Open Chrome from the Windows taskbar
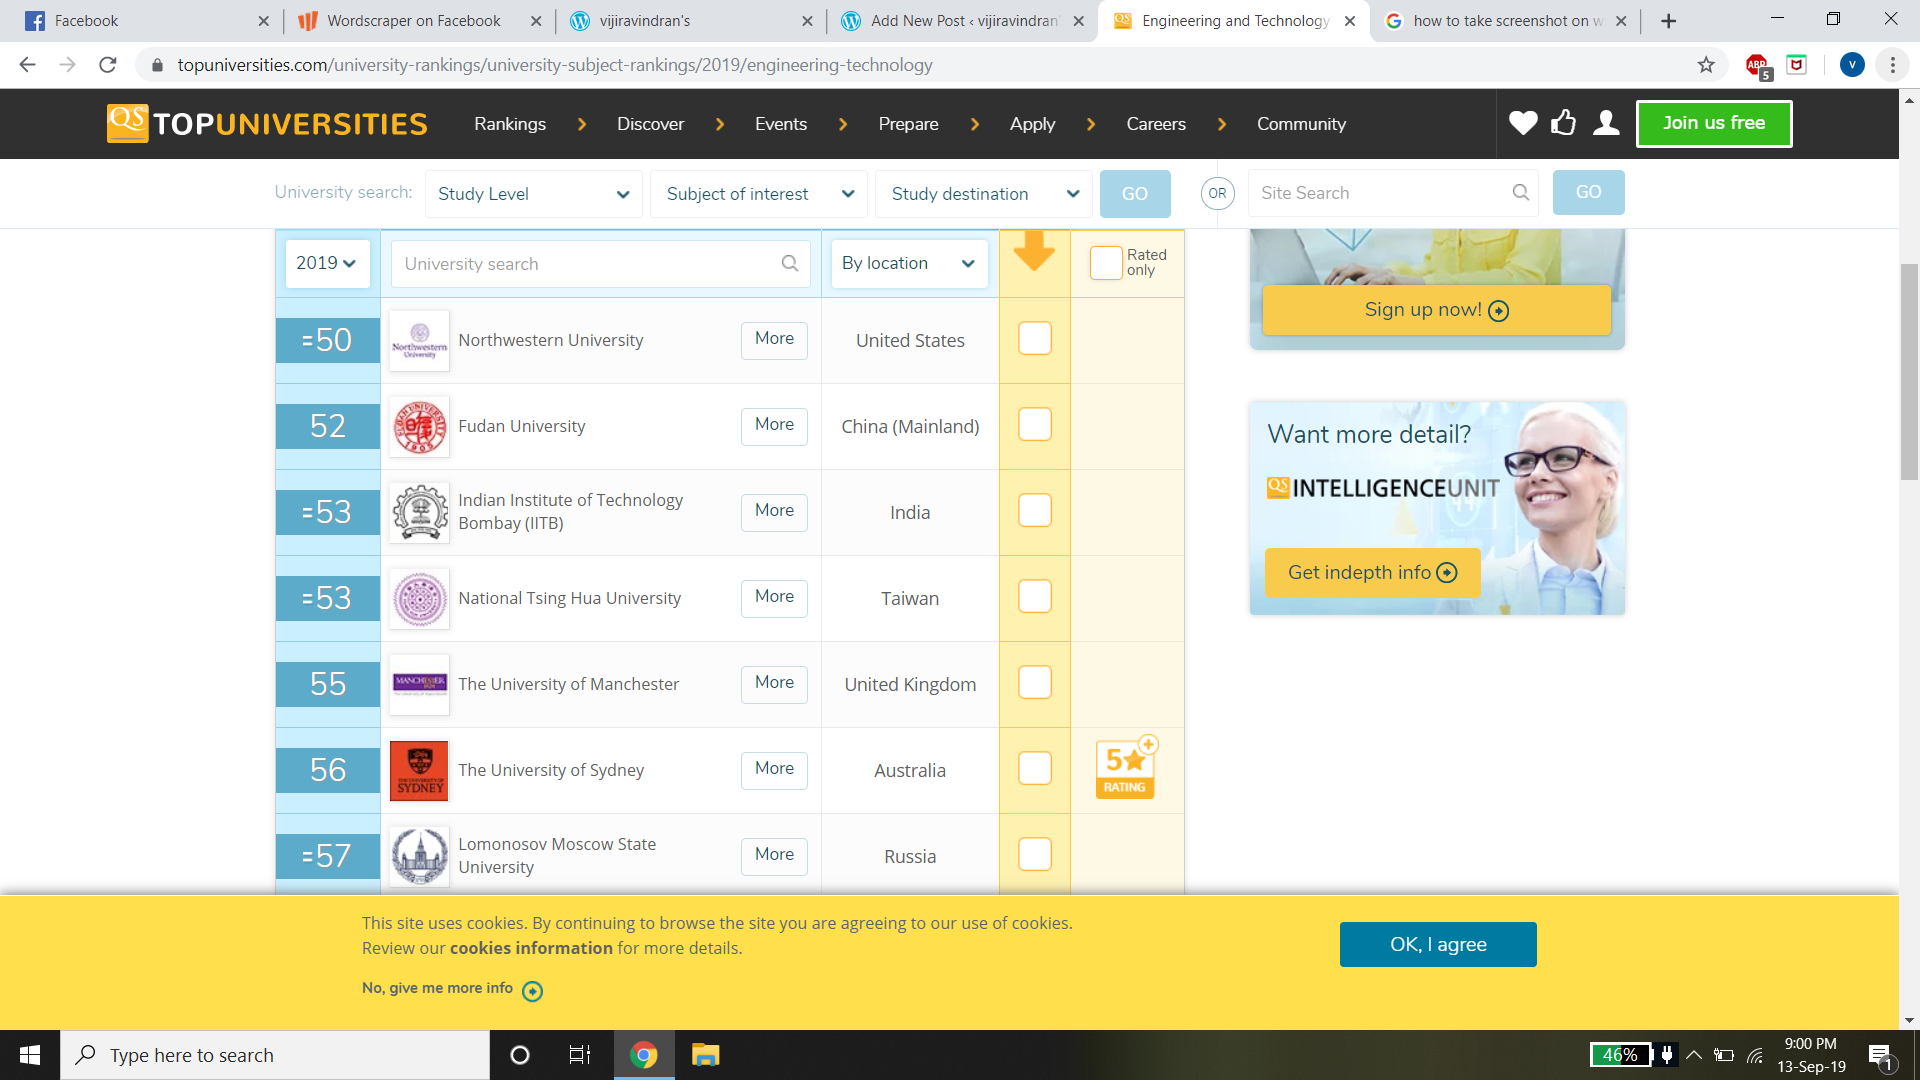This screenshot has height=1080, width=1920. click(x=644, y=1055)
